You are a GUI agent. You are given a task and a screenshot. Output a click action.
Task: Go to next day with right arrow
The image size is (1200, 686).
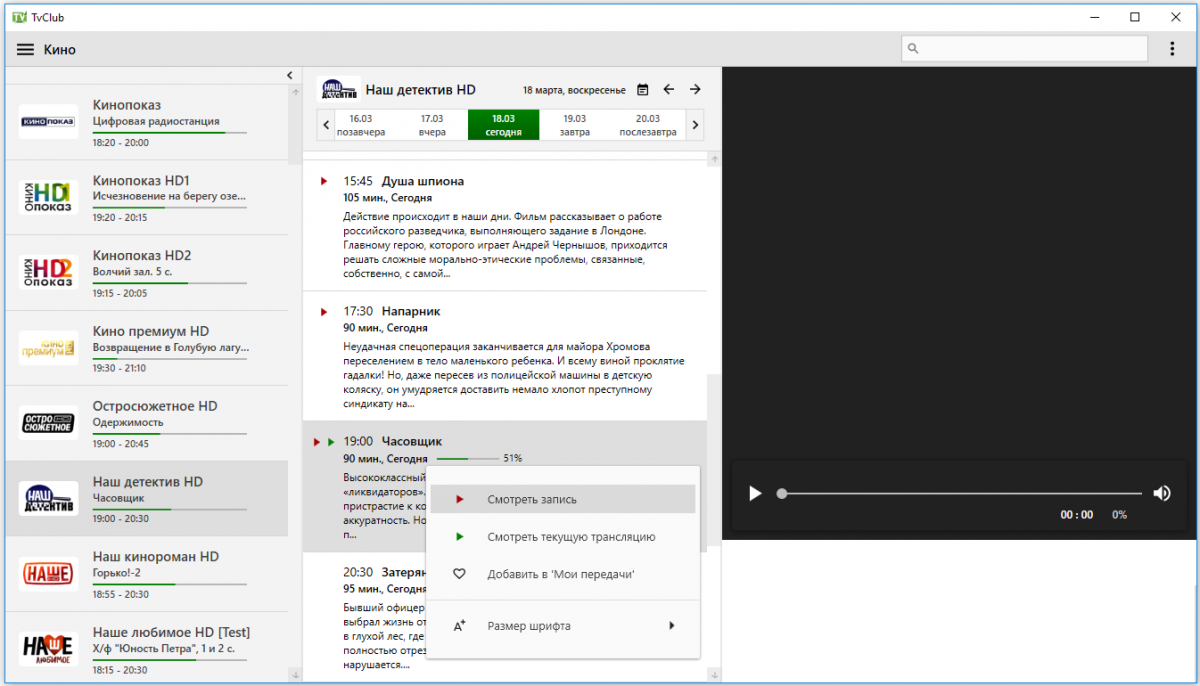[695, 89]
